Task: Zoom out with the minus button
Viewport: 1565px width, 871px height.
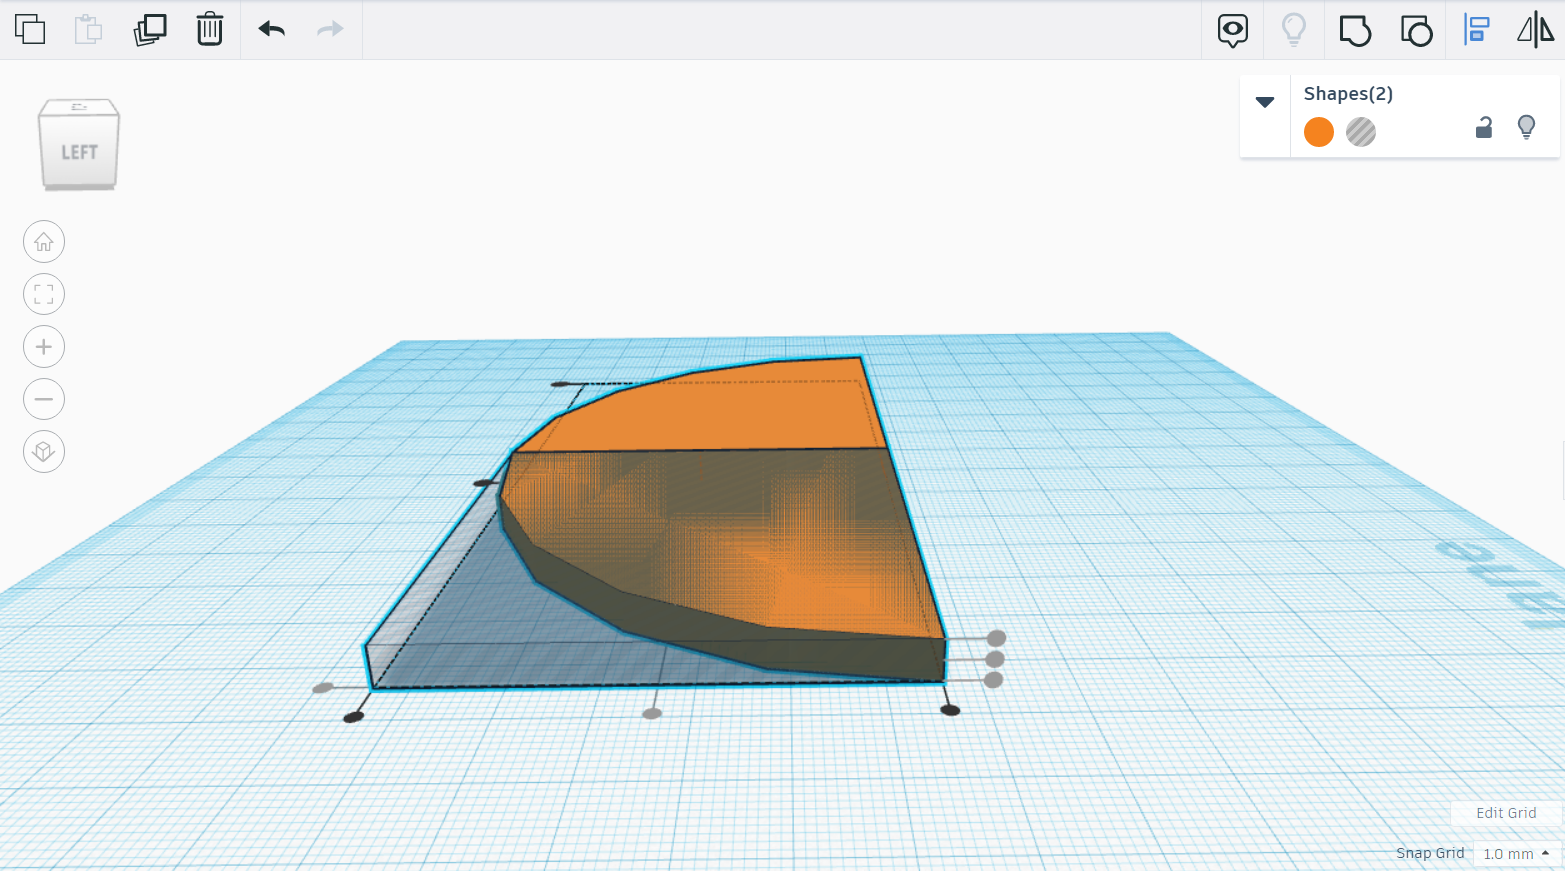Action: tap(44, 399)
